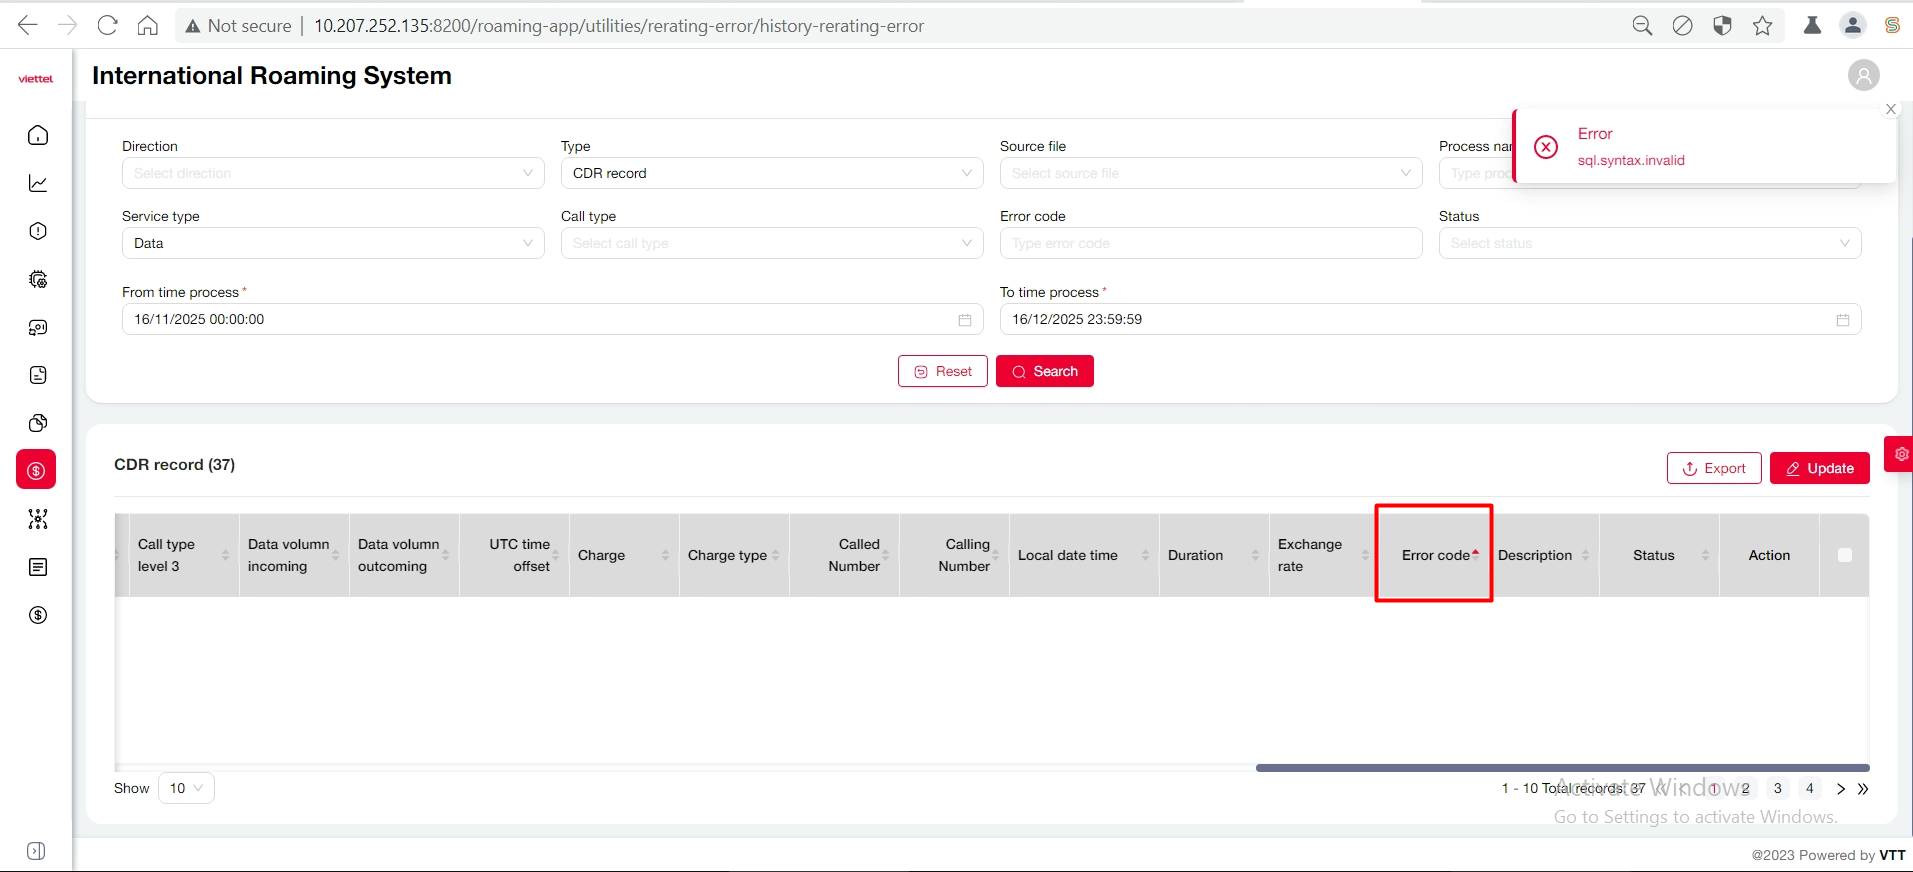Viewport: 1913px width, 872px height.
Task: Click the user avatar icon top right
Action: 1863,76
